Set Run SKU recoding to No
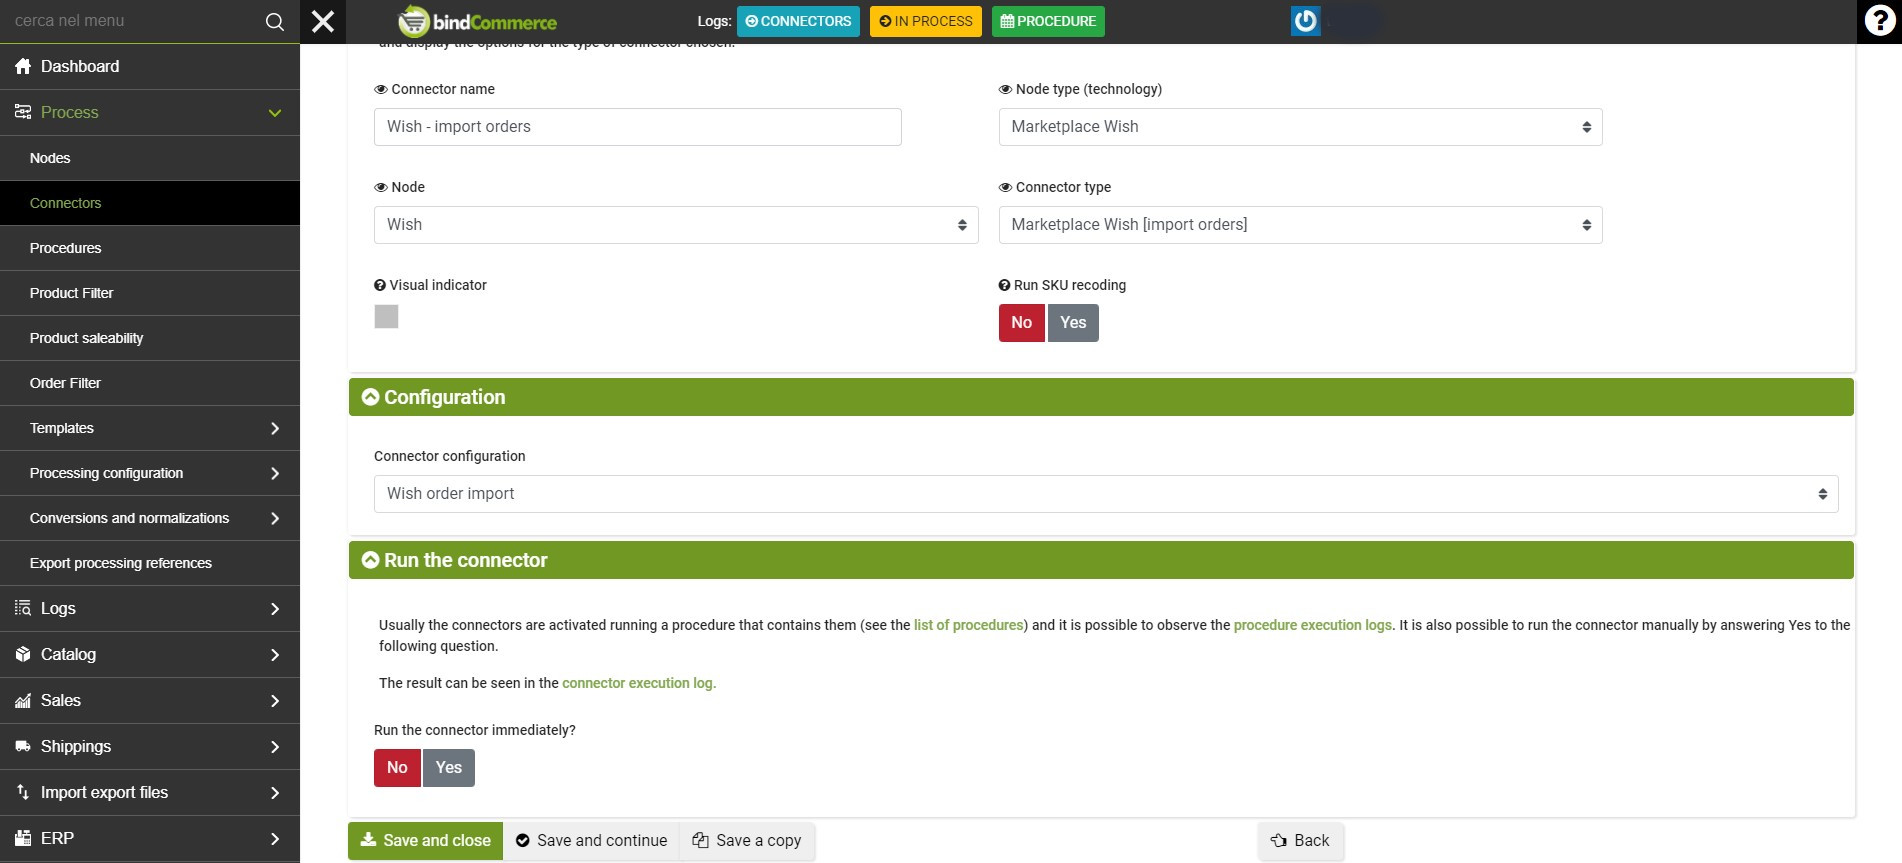 tap(1021, 323)
